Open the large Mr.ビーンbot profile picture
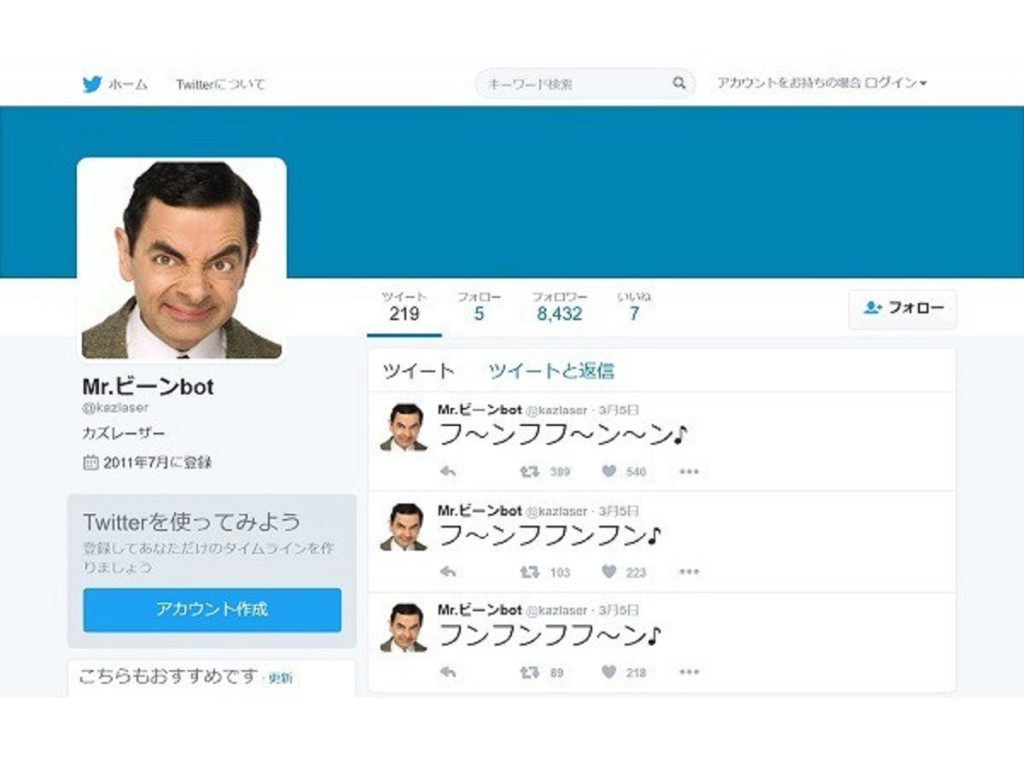 [182, 259]
